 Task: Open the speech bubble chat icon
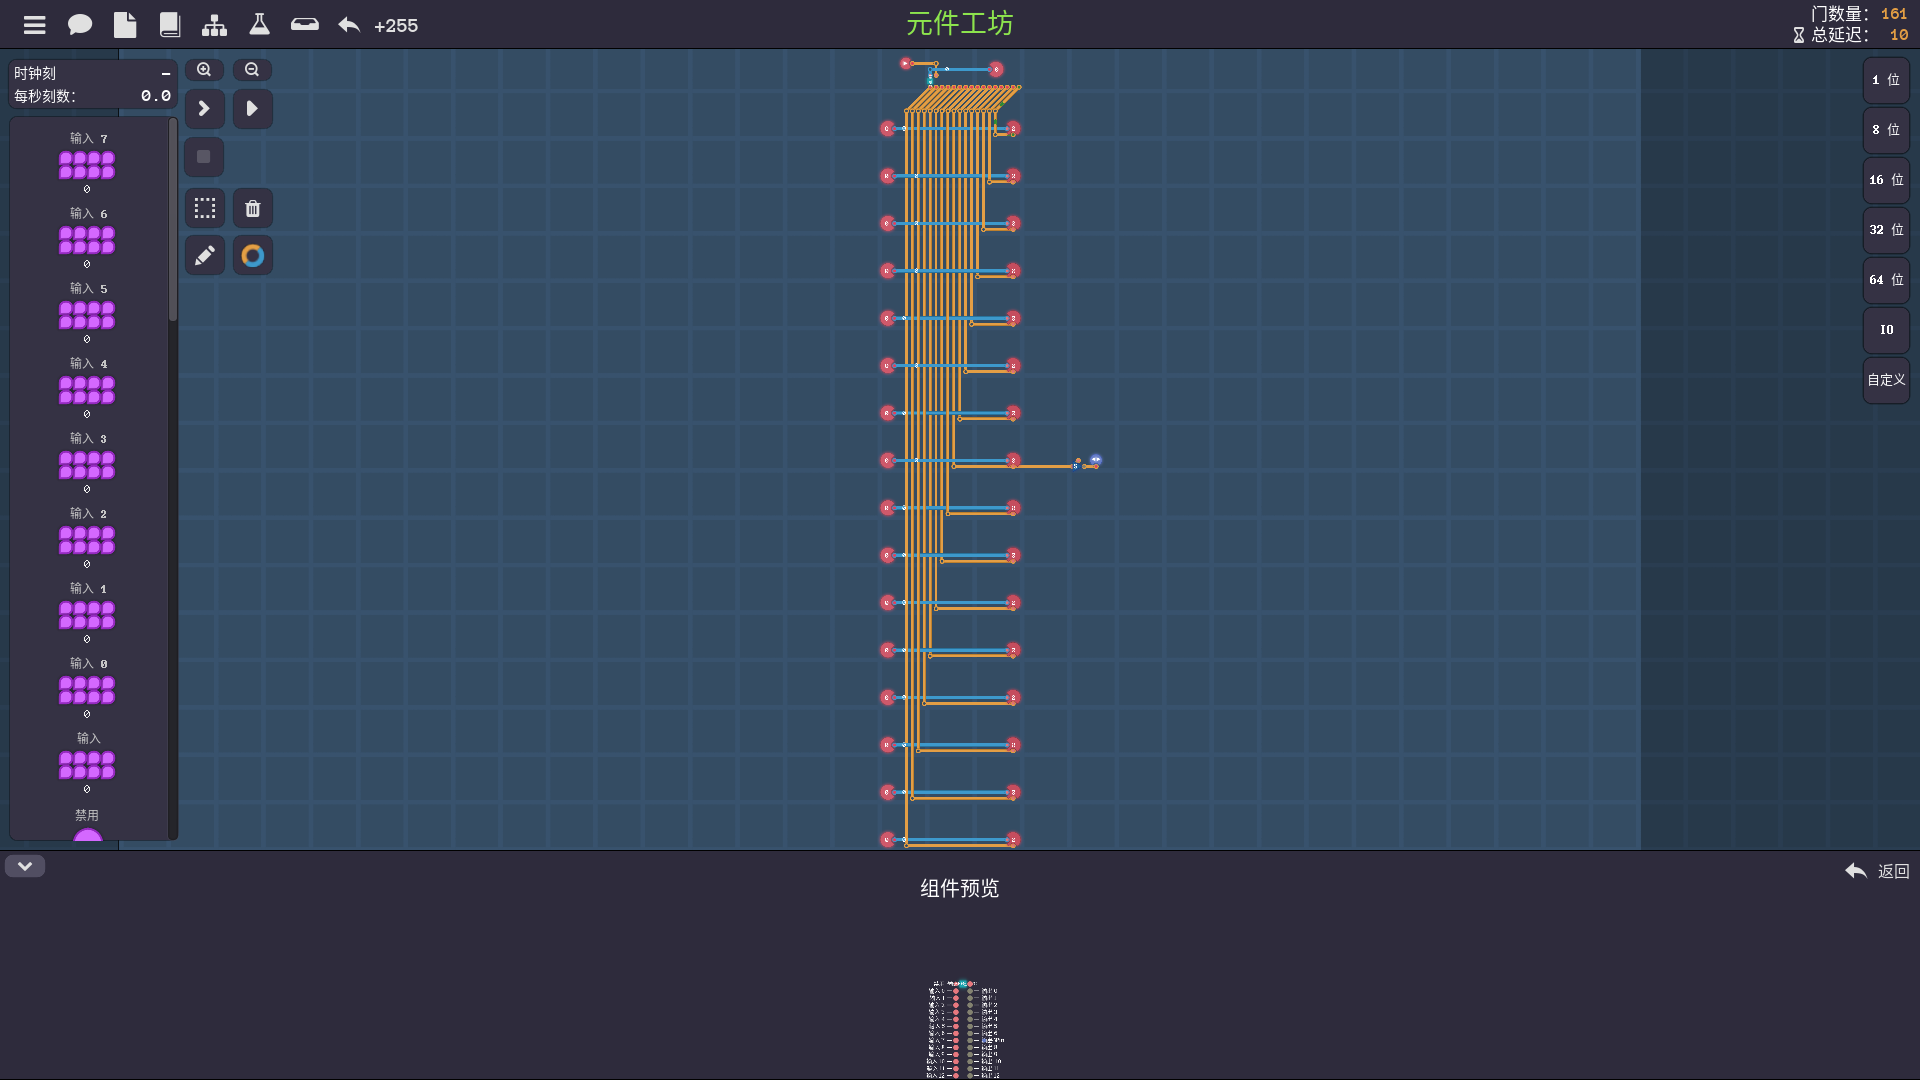click(x=80, y=25)
